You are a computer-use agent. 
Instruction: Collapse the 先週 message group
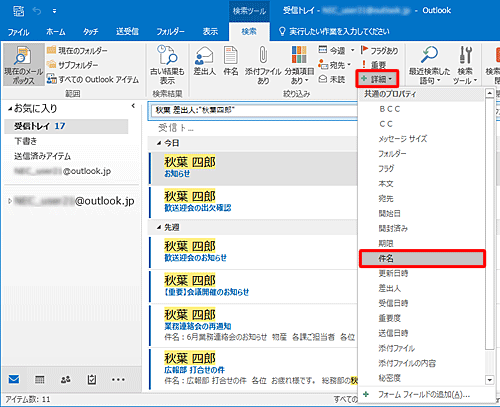click(159, 227)
